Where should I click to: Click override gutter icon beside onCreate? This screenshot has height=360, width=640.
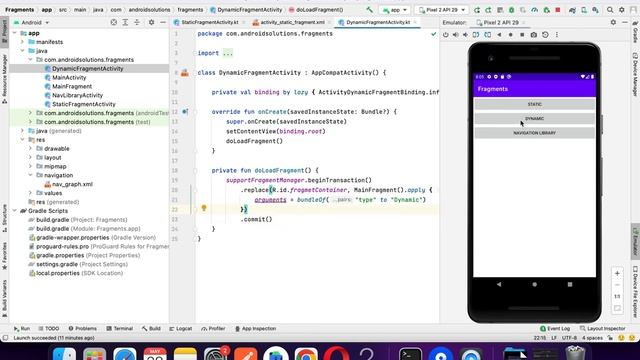click(185, 111)
